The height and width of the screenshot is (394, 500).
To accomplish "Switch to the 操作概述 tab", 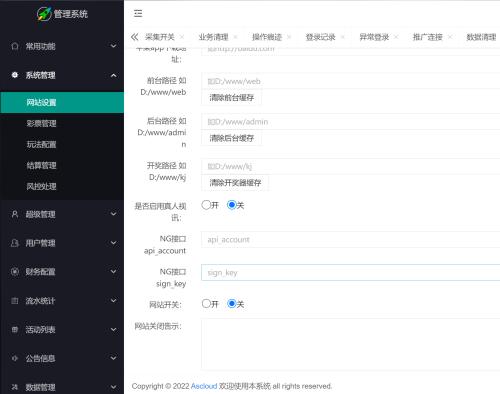I will [267, 37].
